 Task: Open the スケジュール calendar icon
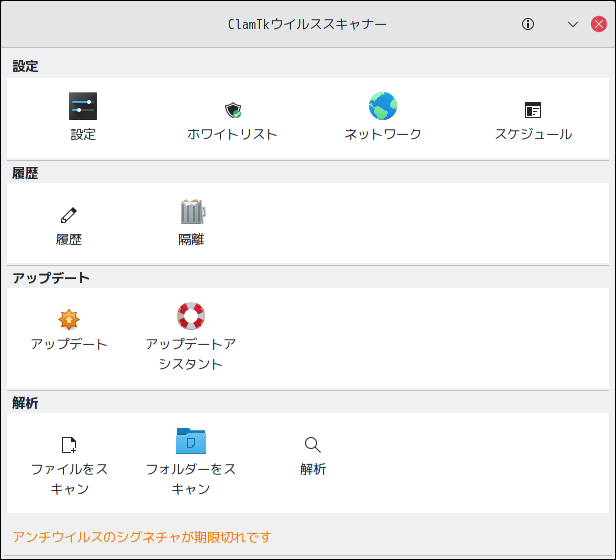click(x=533, y=110)
